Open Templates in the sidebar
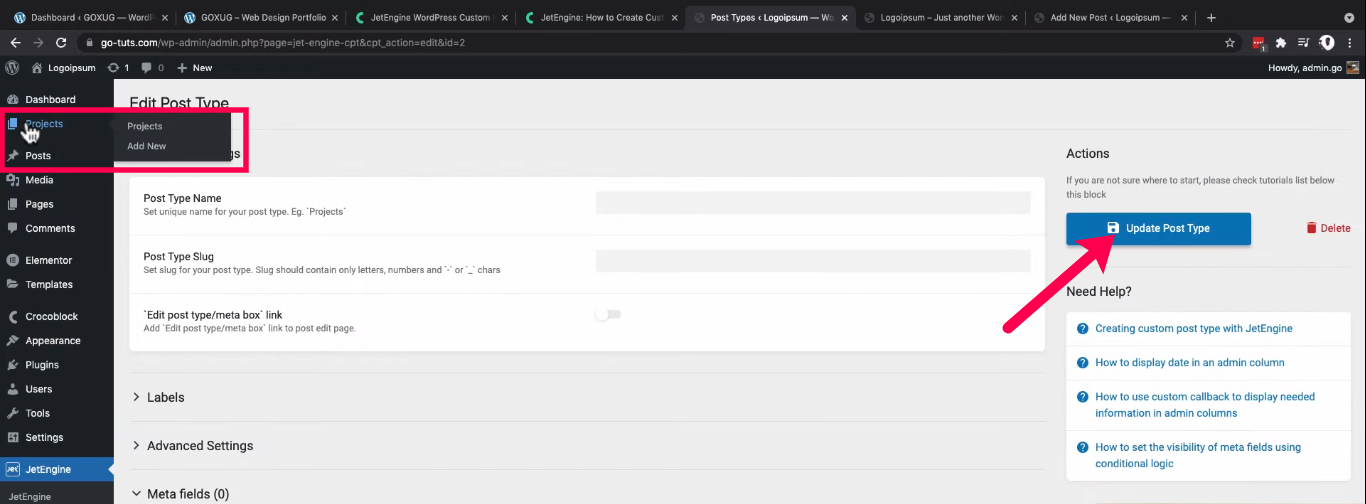 pos(49,284)
